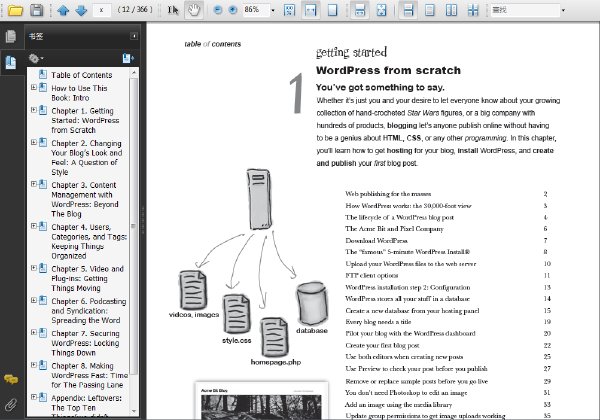The height and width of the screenshot is (420, 600).
Task: Click the bookmarks scrollbar up arrow
Action: (x=134, y=73)
